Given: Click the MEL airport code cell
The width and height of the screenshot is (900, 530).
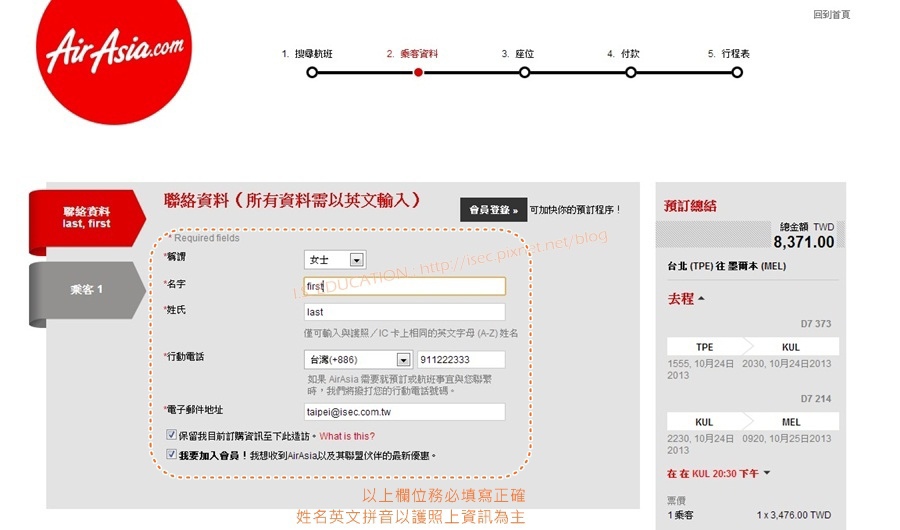Looking at the screenshot, I should click(791, 422).
